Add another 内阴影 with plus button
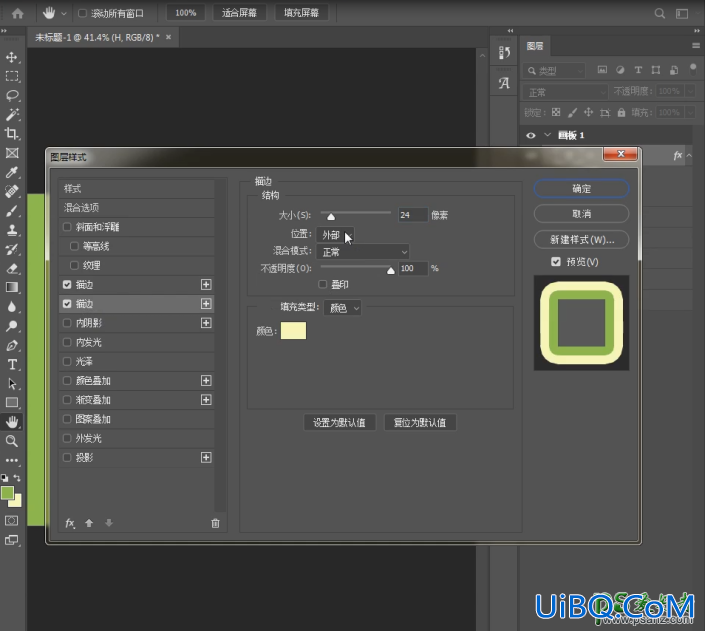 coord(206,323)
